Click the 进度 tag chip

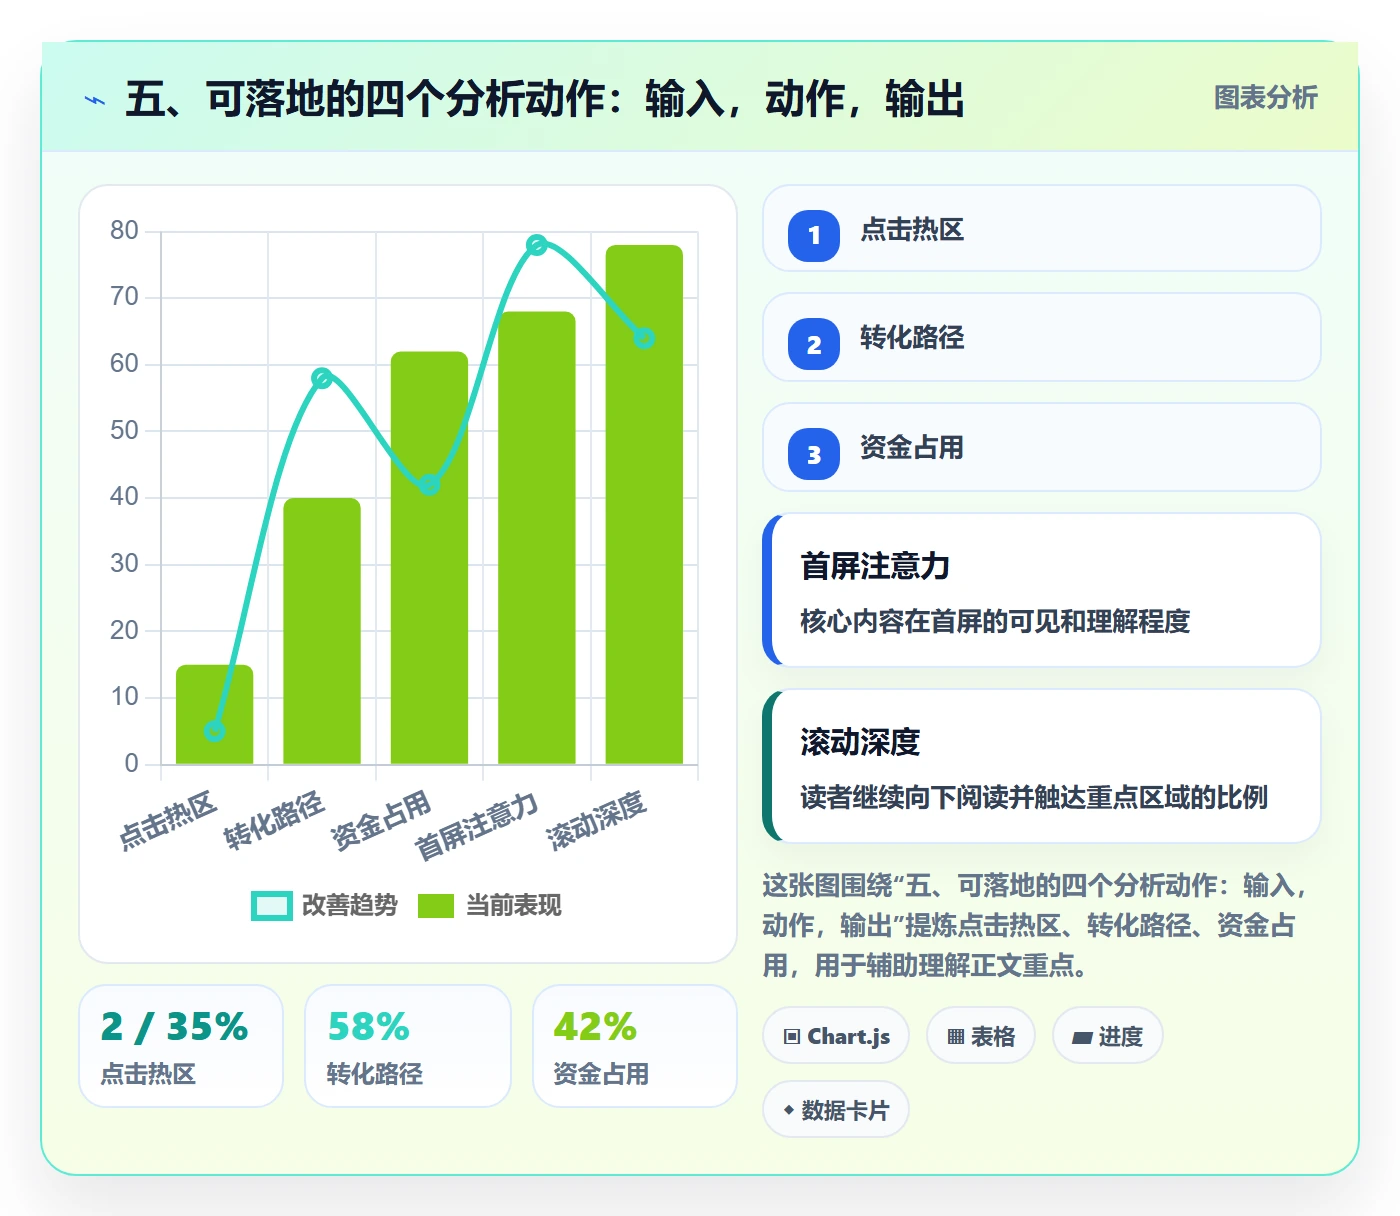click(x=1108, y=1036)
